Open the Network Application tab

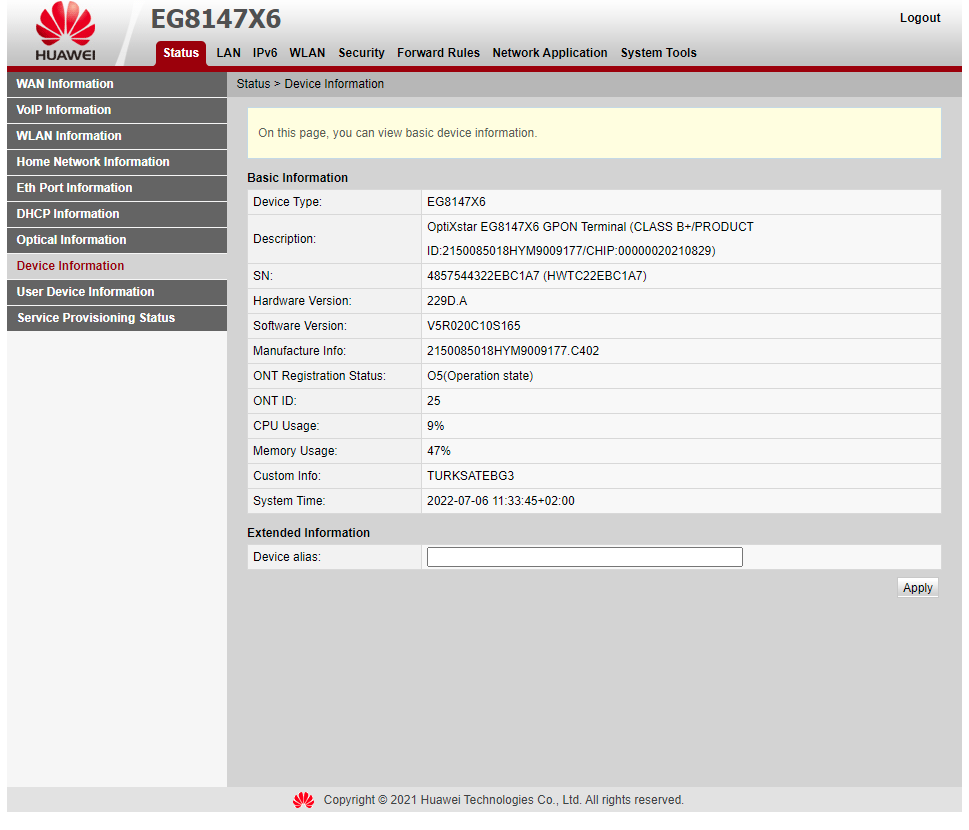550,53
